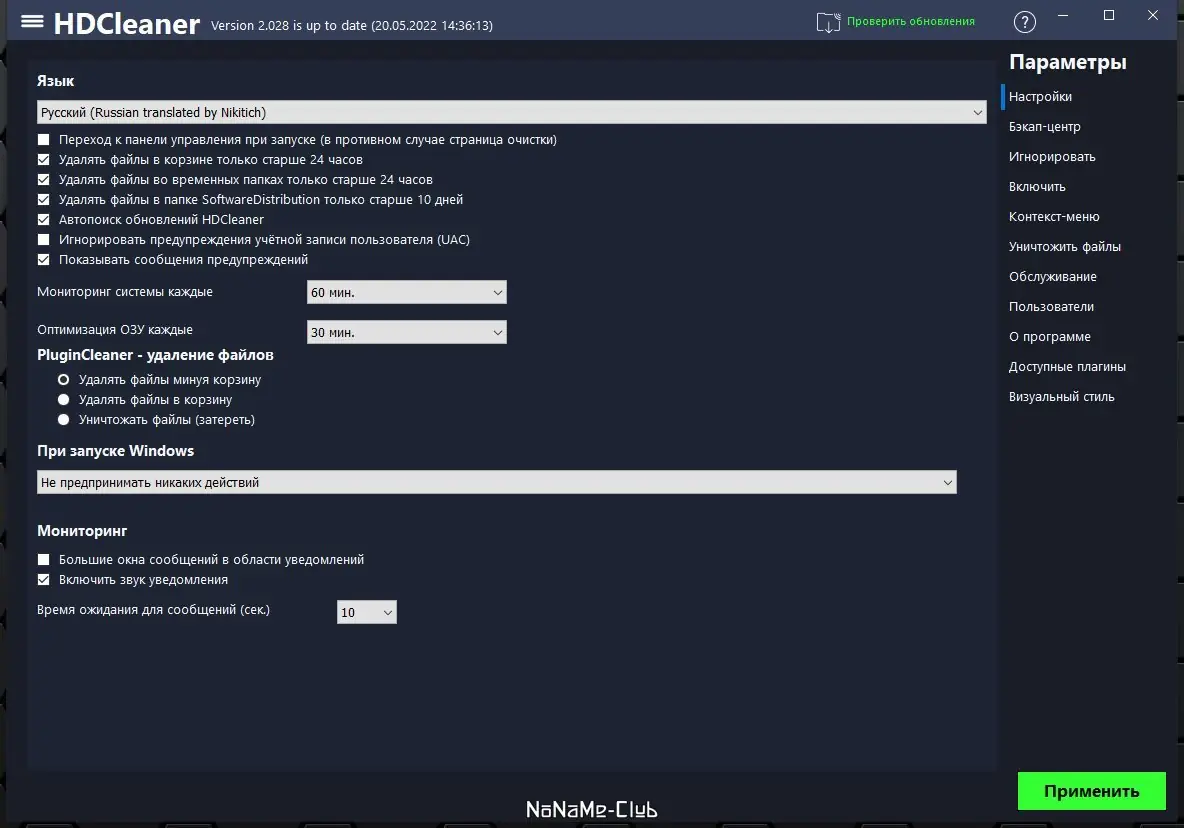1184x828 pixels.
Task: Enable Игнорировать предупреждения UAC checkbox
Action: [x=44, y=239]
